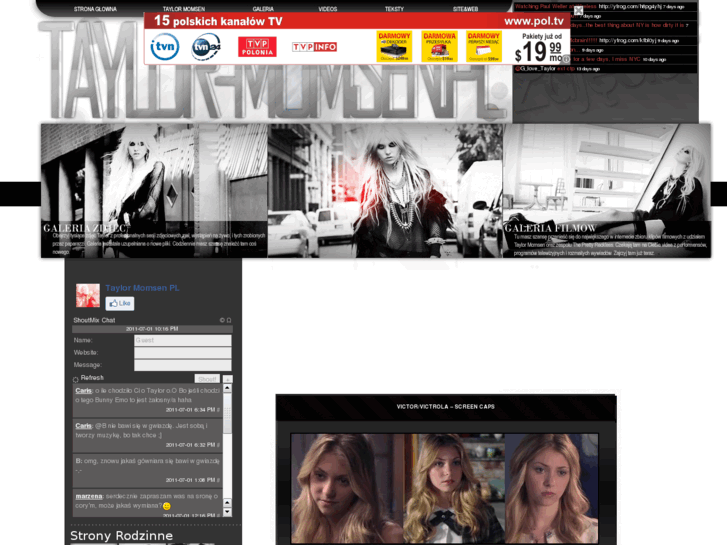Viewport: 727px width, 545px height.
Task: Open the Victor/Victrola screen caps image
Action: (x=444, y=488)
